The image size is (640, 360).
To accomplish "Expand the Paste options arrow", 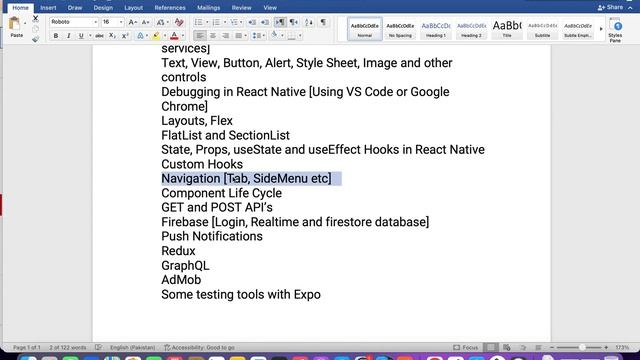I will [25, 24].
